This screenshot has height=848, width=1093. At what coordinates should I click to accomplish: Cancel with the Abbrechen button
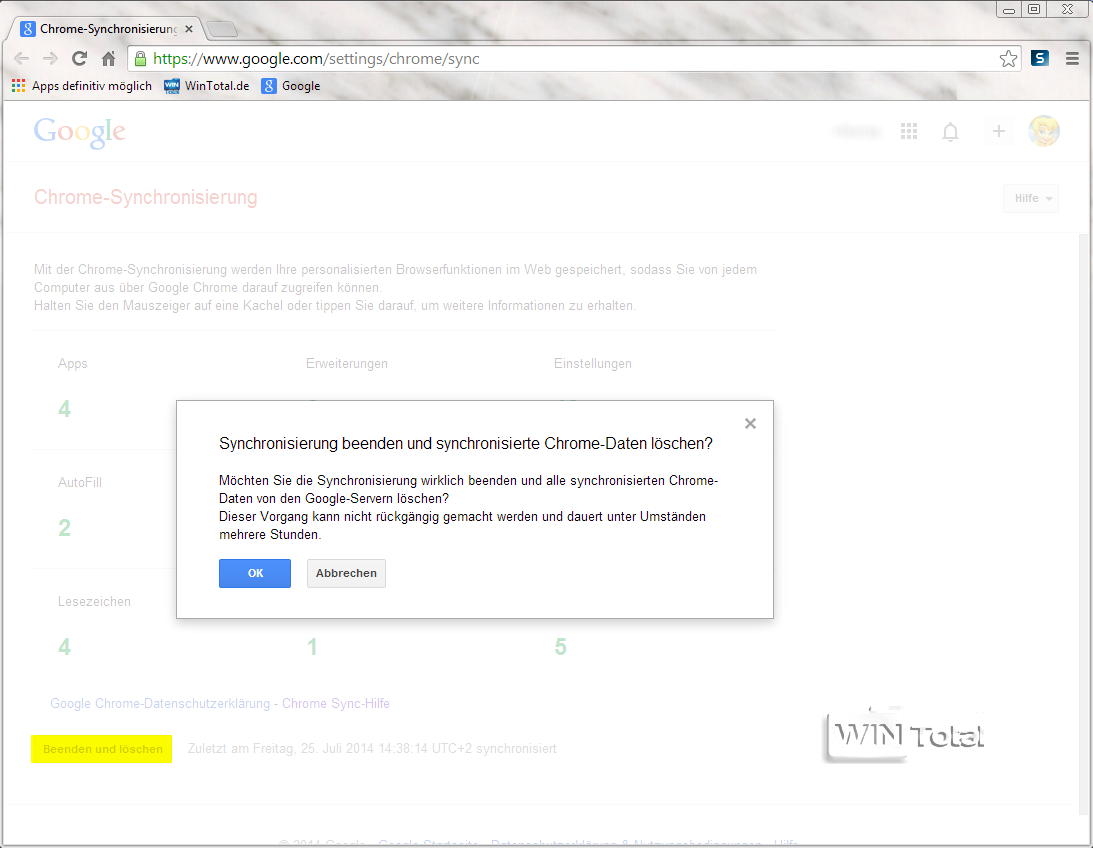pos(346,573)
